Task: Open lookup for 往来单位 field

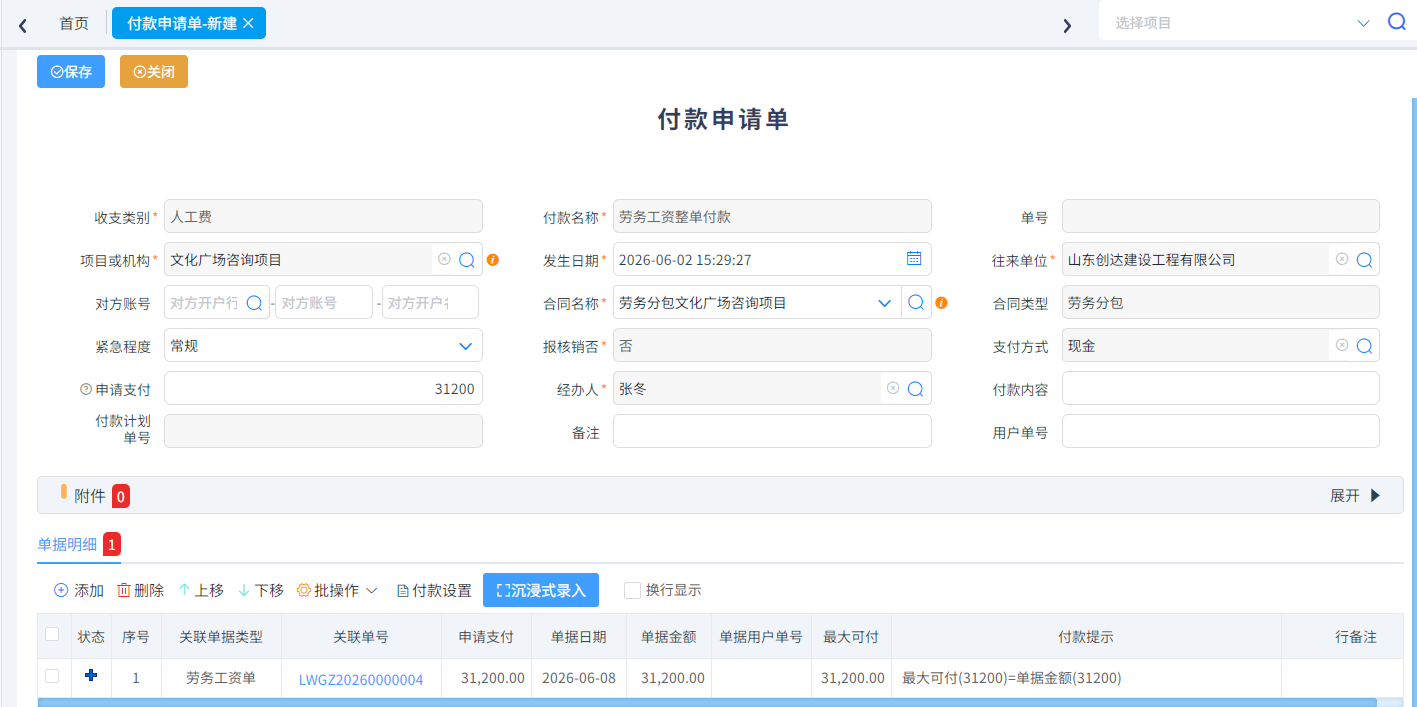Action: [x=1365, y=260]
